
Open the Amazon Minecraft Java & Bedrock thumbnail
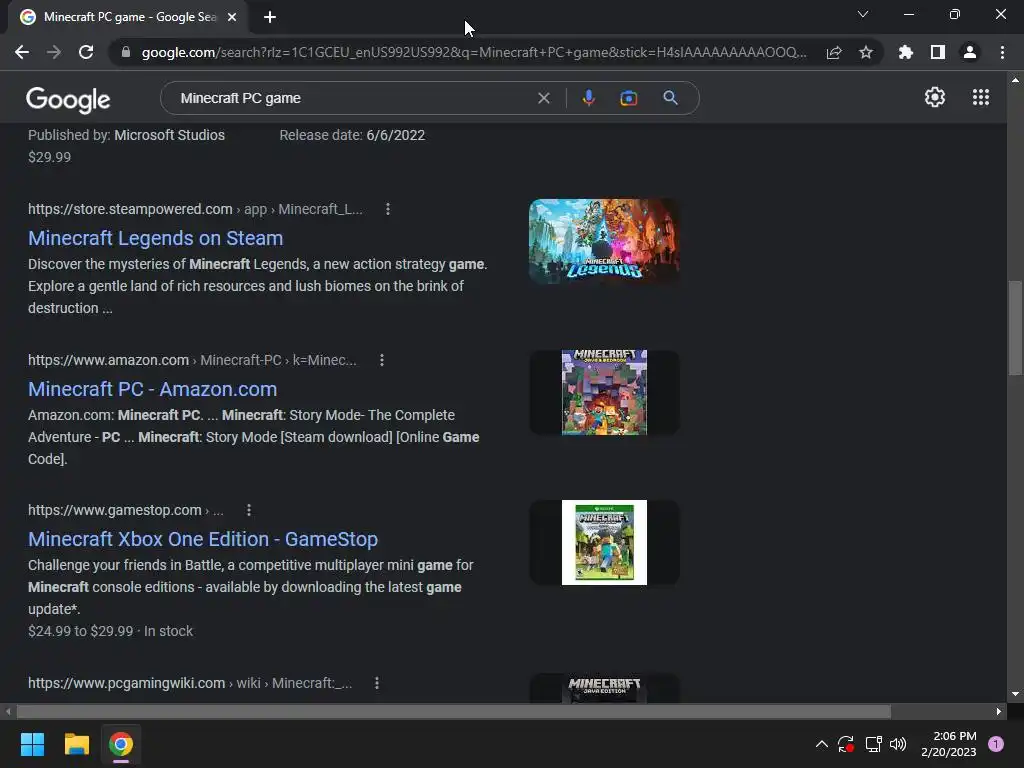(604, 392)
